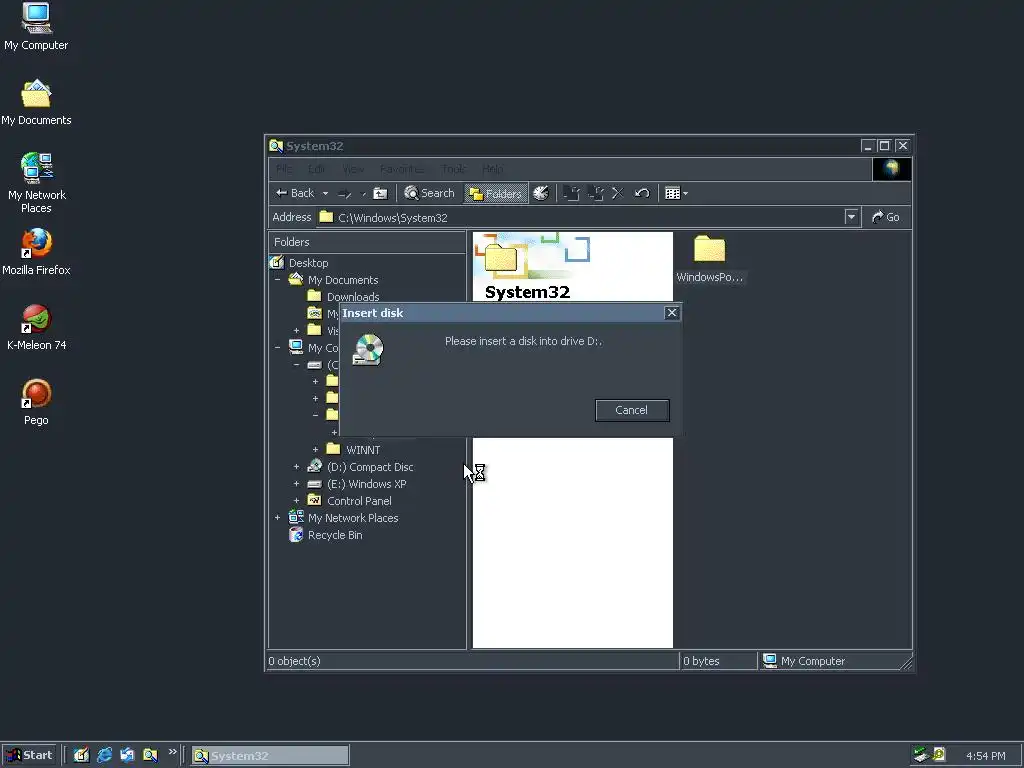Viewport: 1024px width, 768px height.
Task: Open My Network Places desktop icon
Action: [36, 184]
